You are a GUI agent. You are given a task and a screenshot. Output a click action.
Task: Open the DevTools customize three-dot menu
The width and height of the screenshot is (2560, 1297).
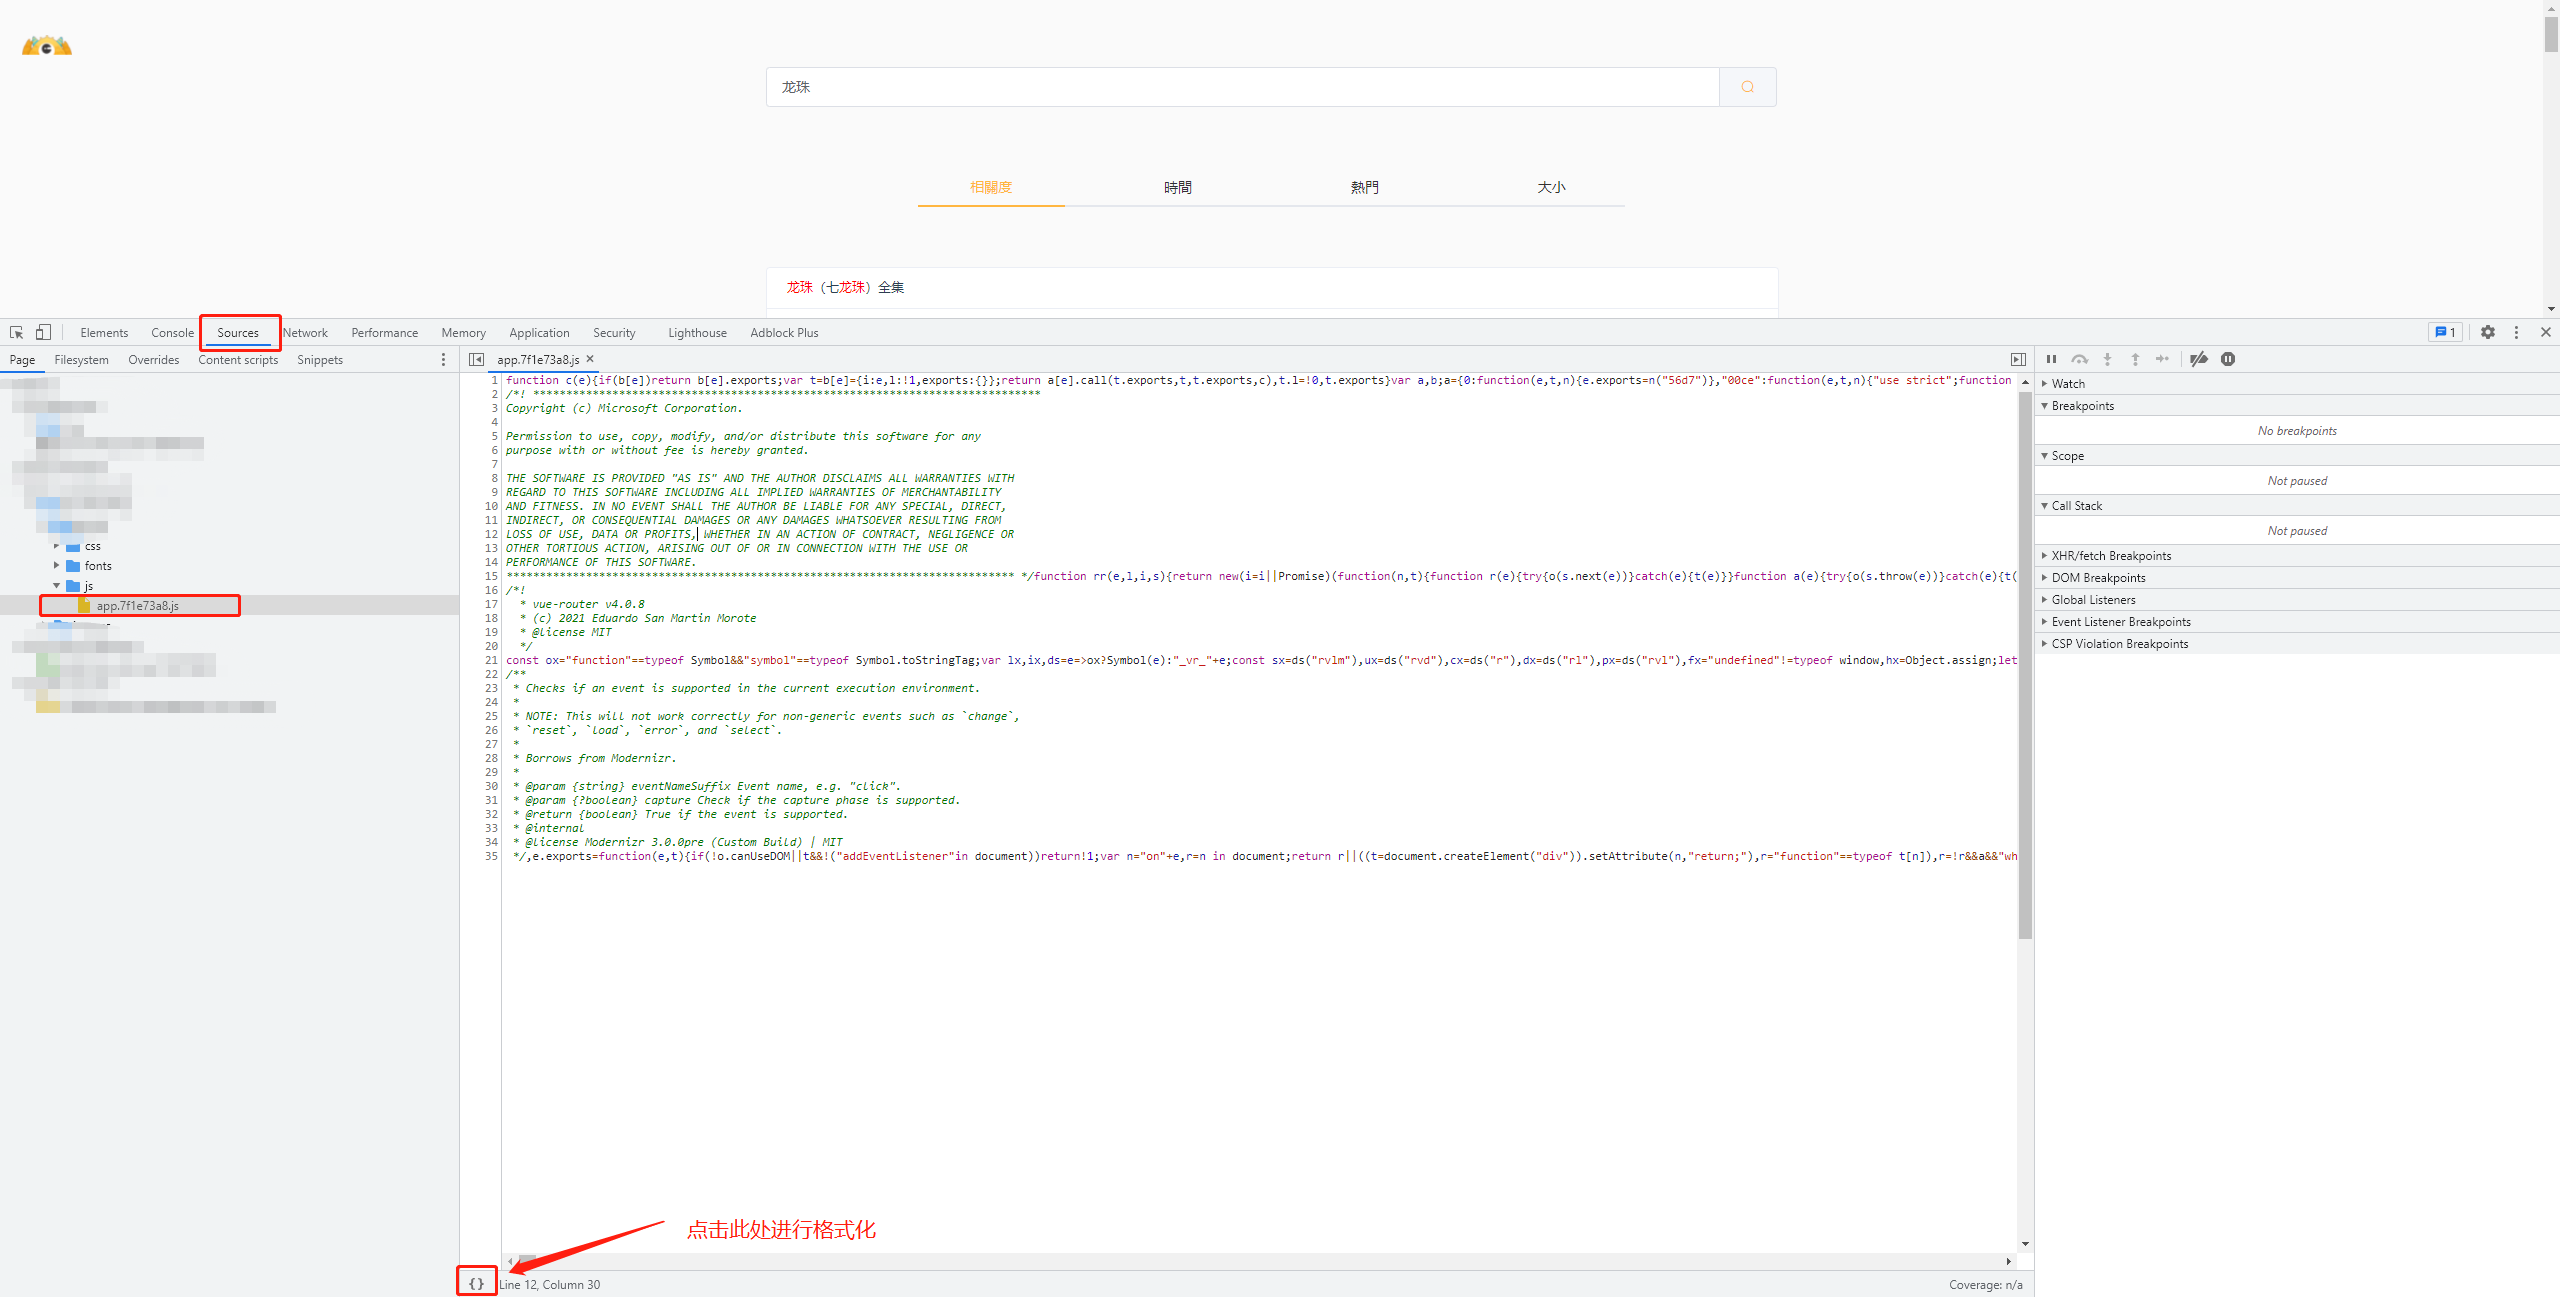(2516, 332)
